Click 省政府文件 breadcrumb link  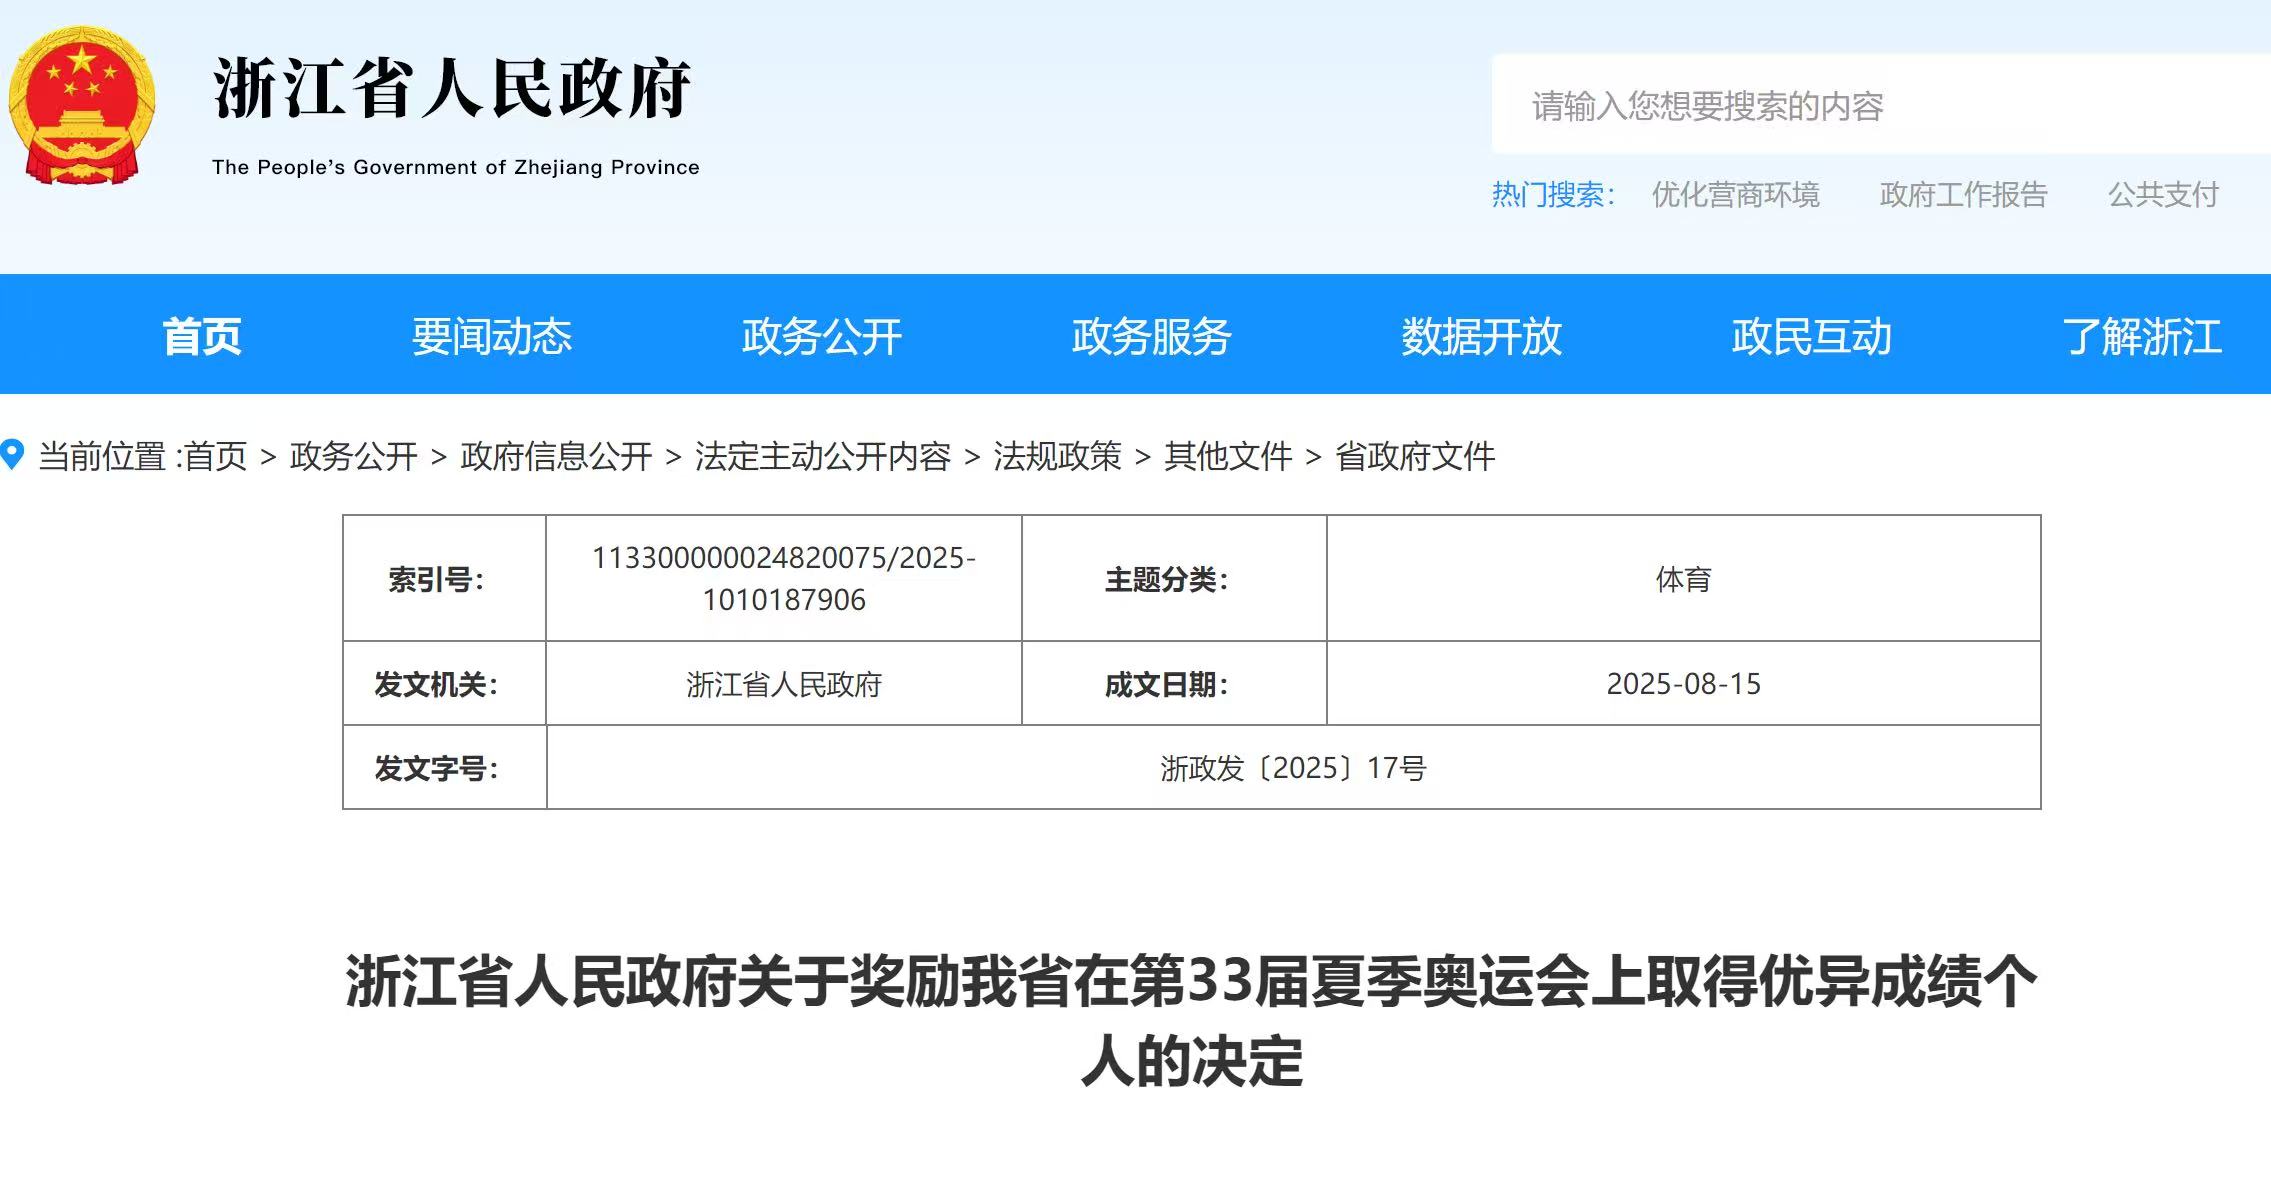1415,457
